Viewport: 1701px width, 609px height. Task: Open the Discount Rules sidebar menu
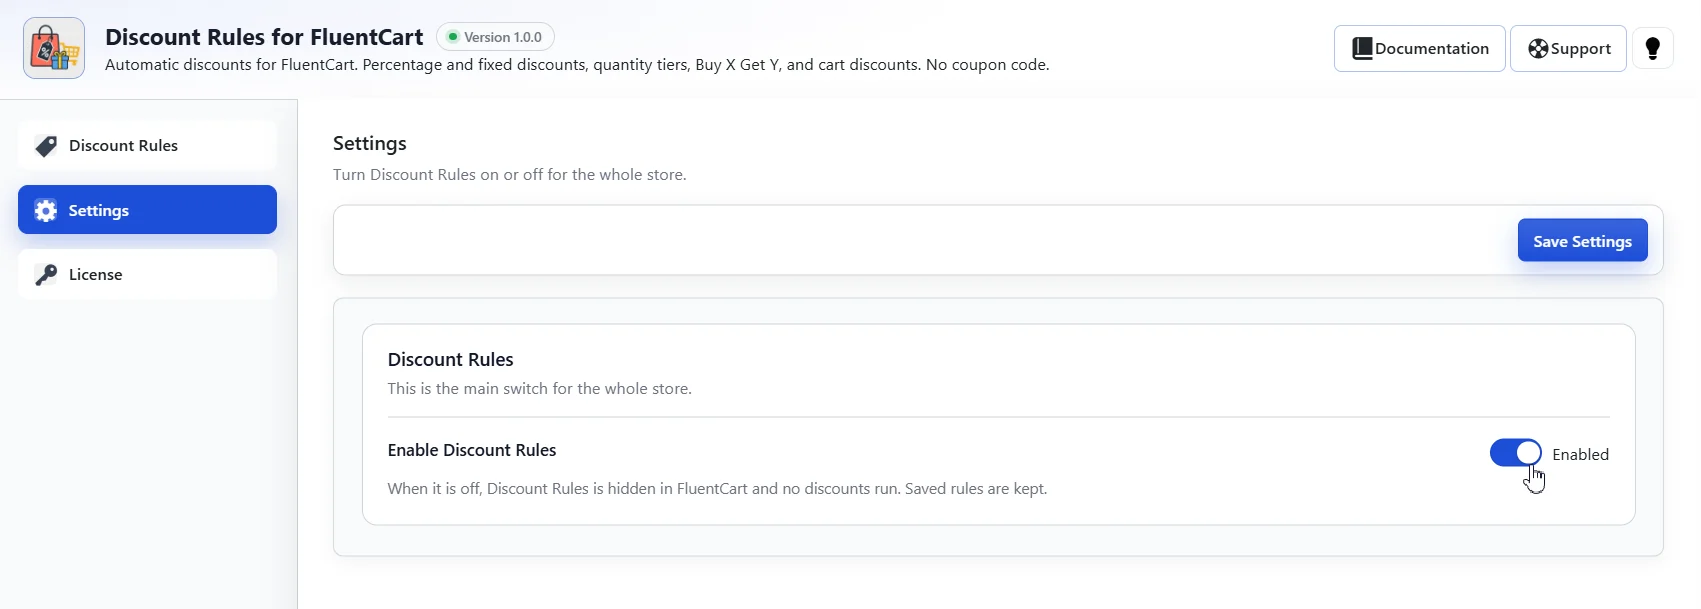click(147, 146)
